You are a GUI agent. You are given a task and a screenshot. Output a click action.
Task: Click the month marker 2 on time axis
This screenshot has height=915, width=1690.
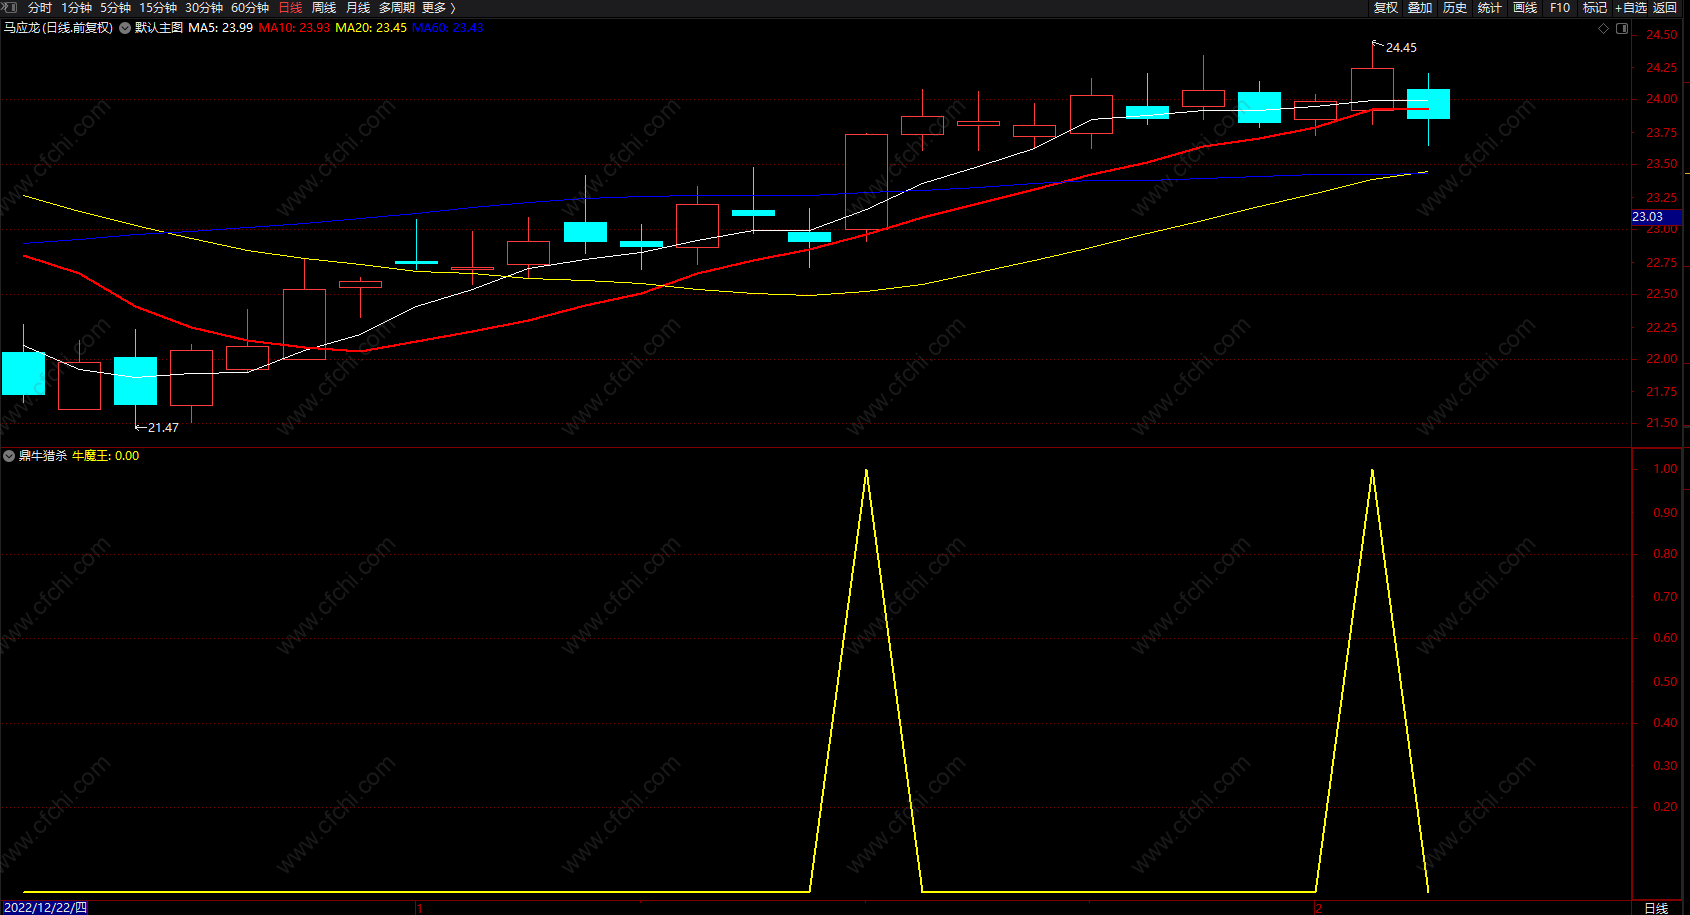(x=1319, y=908)
